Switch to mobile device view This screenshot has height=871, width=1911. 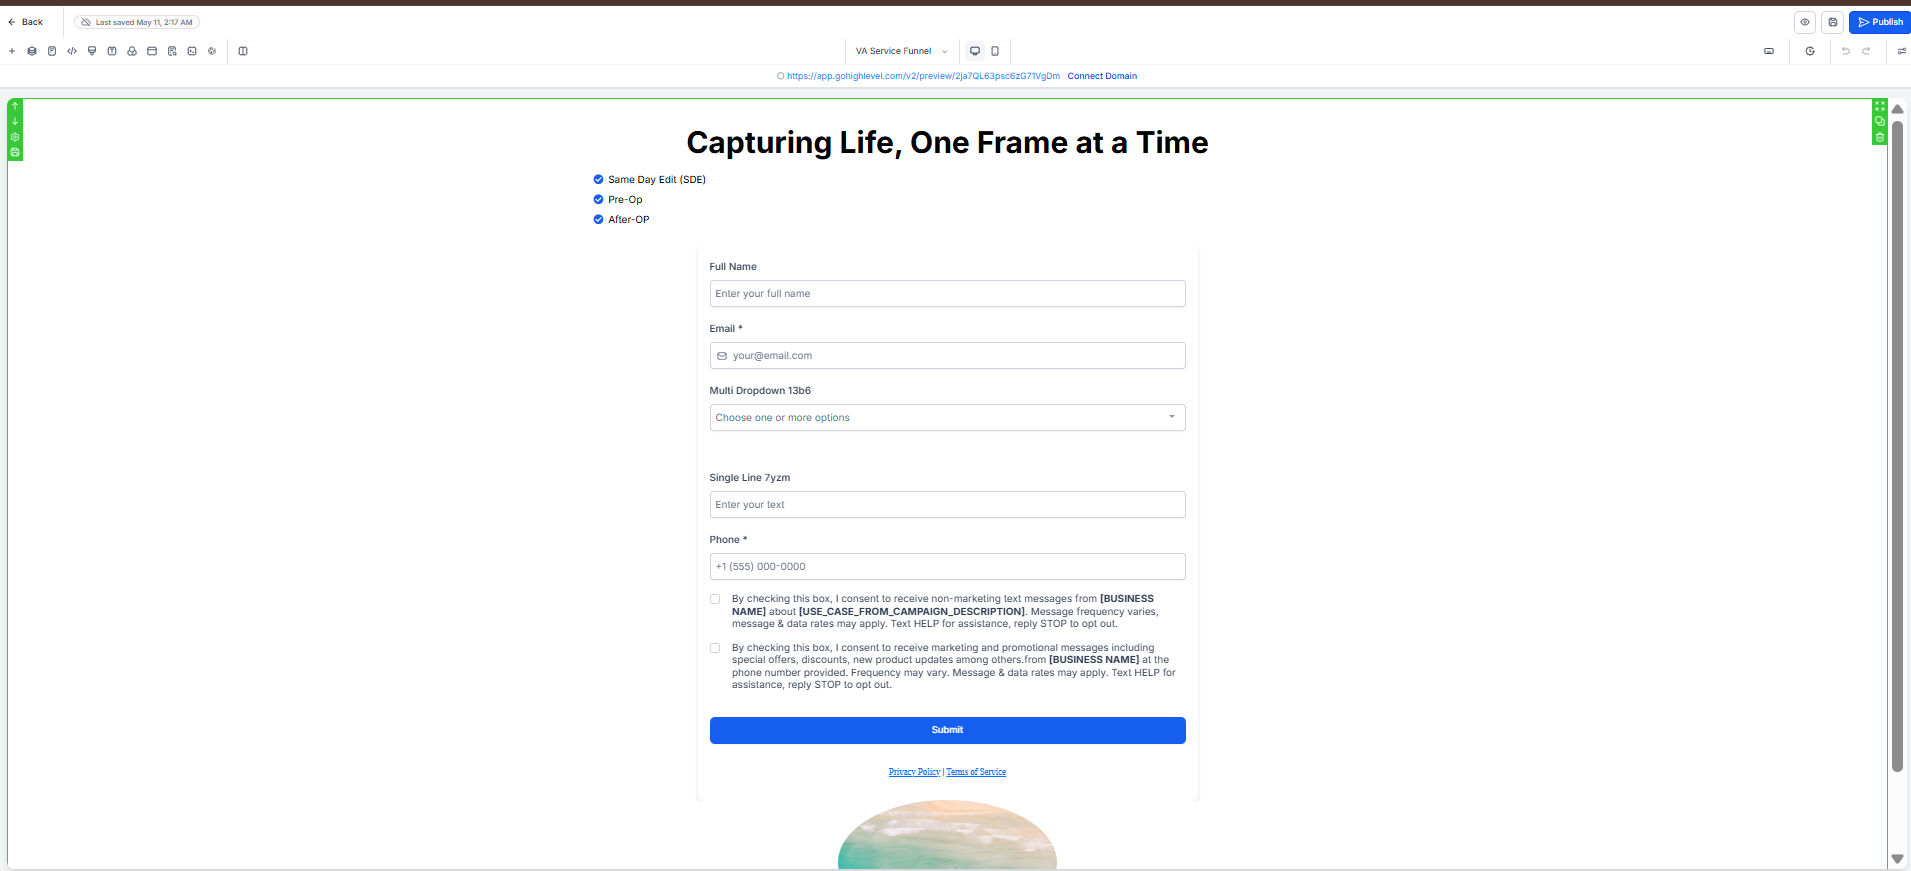(x=995, y=51)
